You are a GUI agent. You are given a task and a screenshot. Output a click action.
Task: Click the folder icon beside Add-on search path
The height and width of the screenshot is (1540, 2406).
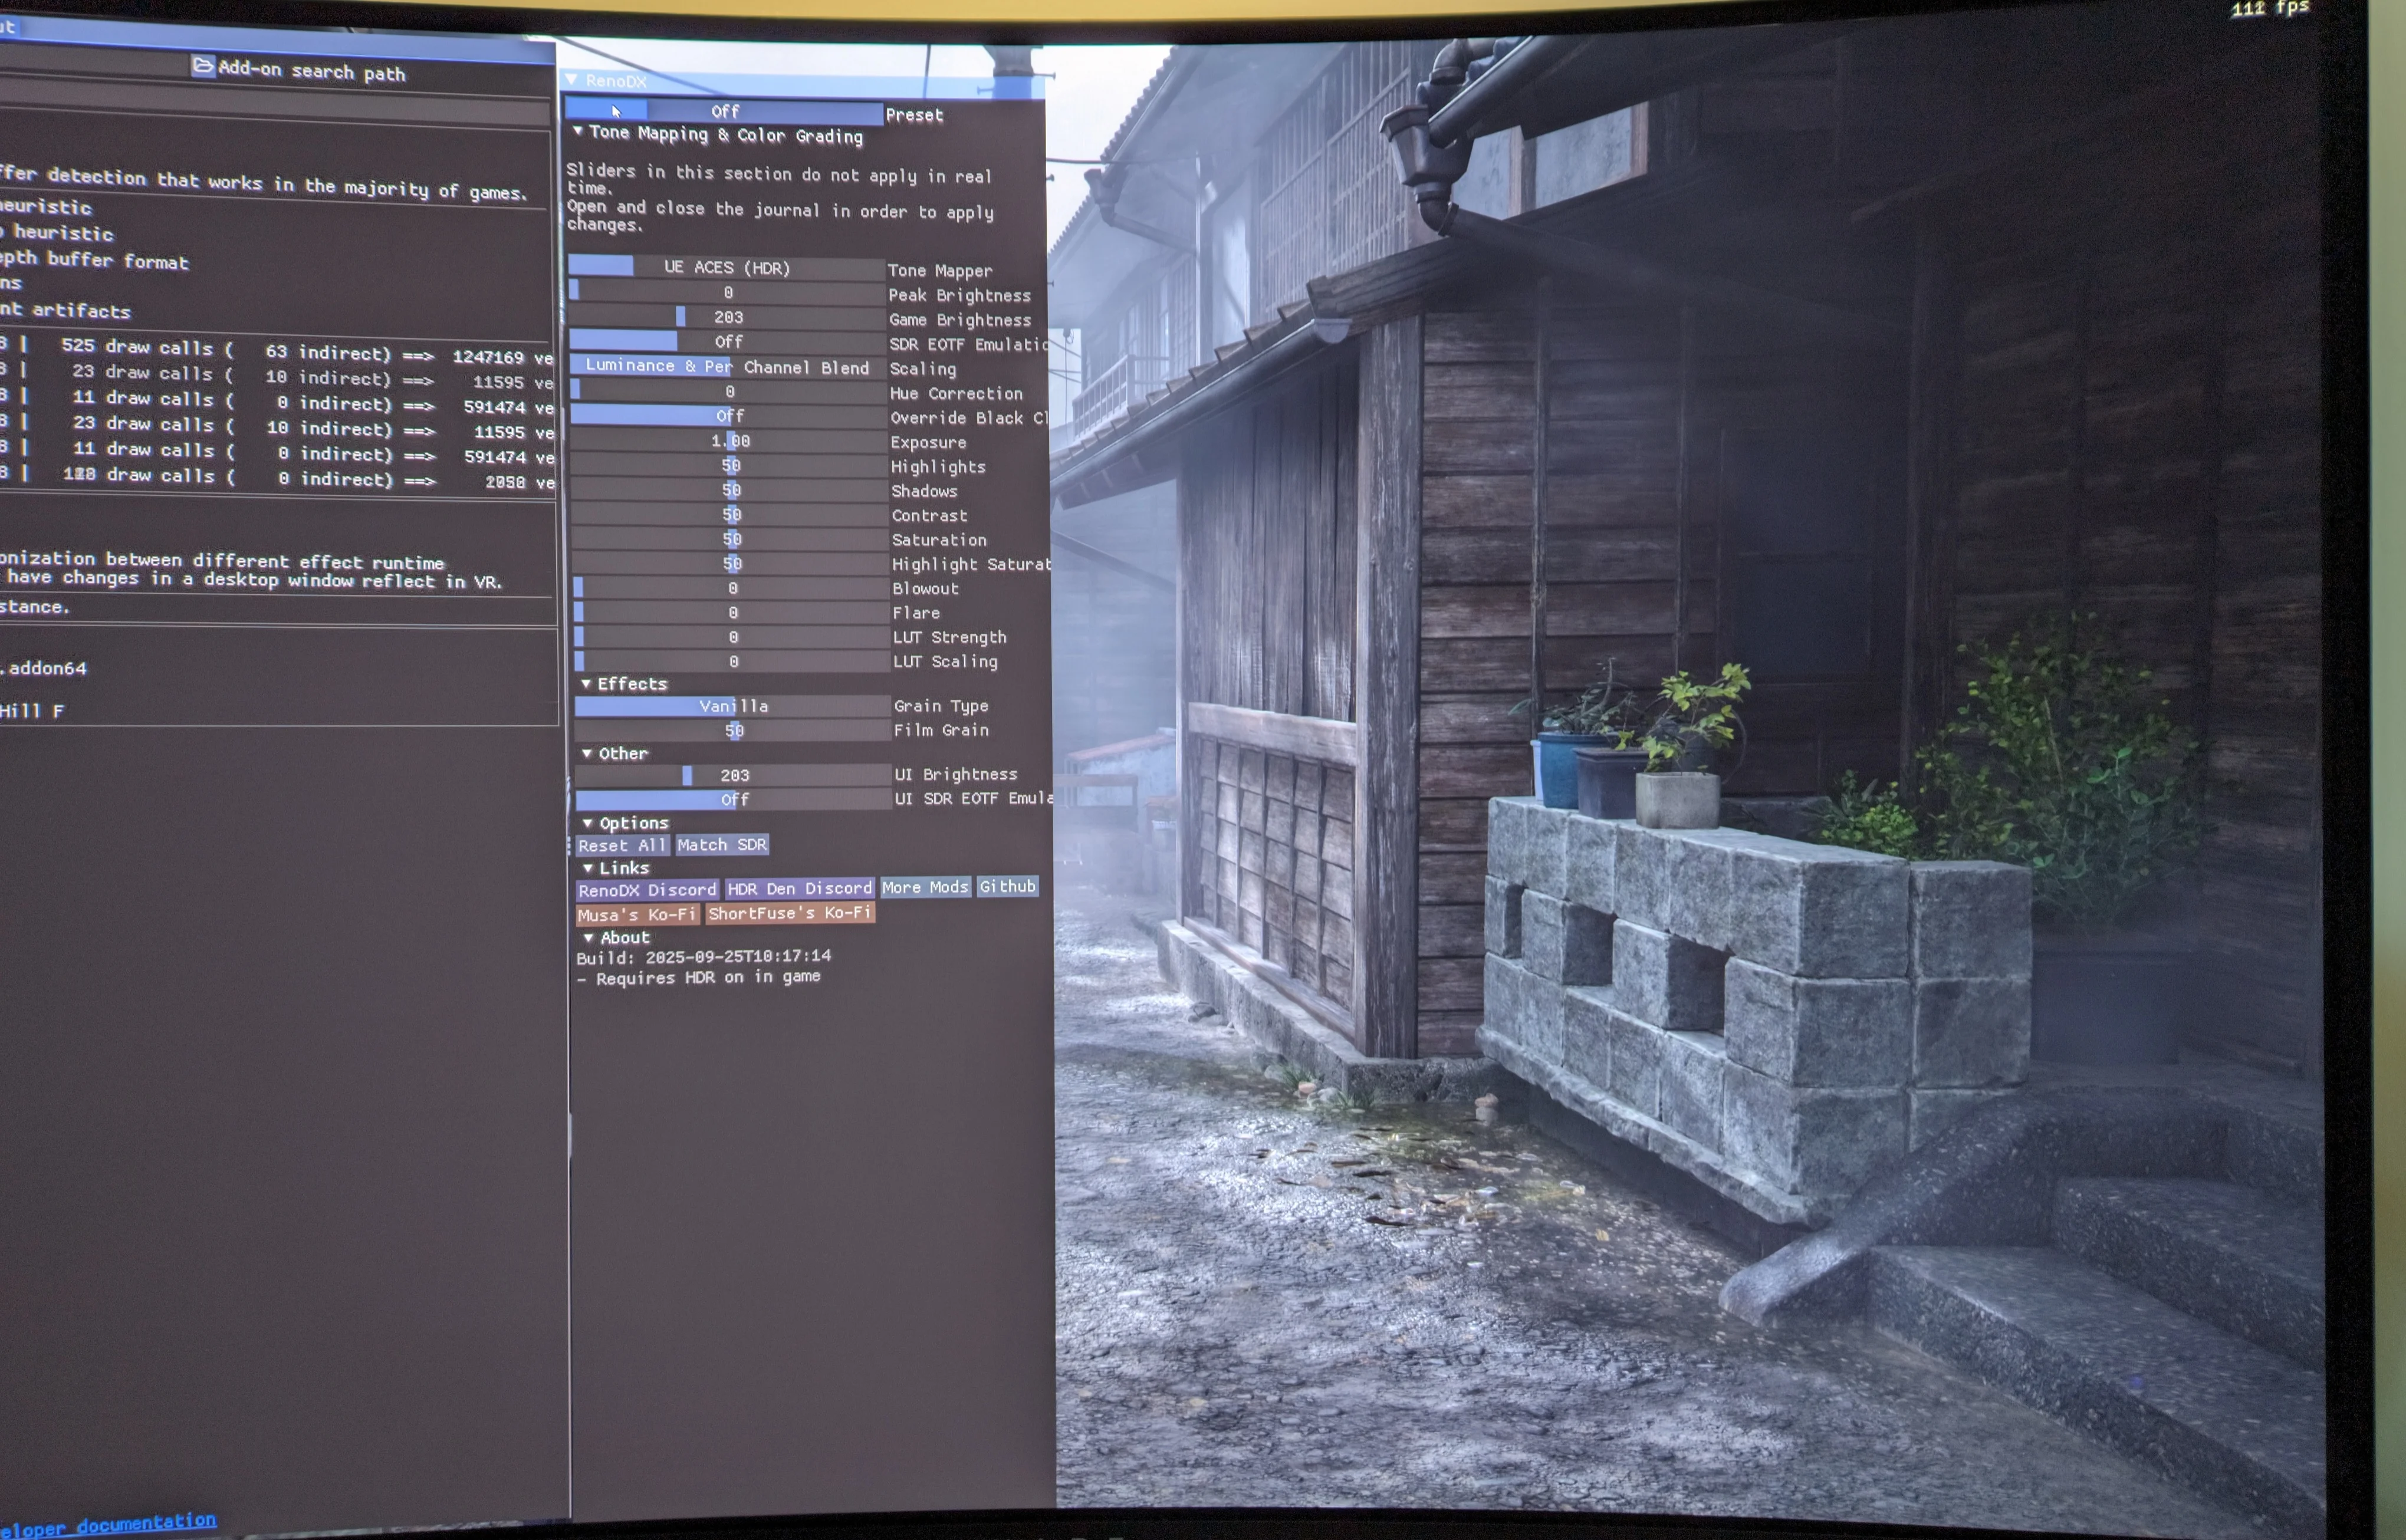tap(203, 66)
